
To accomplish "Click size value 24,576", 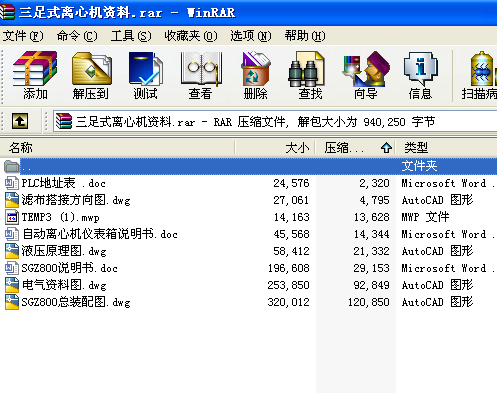I will click(x=291, y=183).
